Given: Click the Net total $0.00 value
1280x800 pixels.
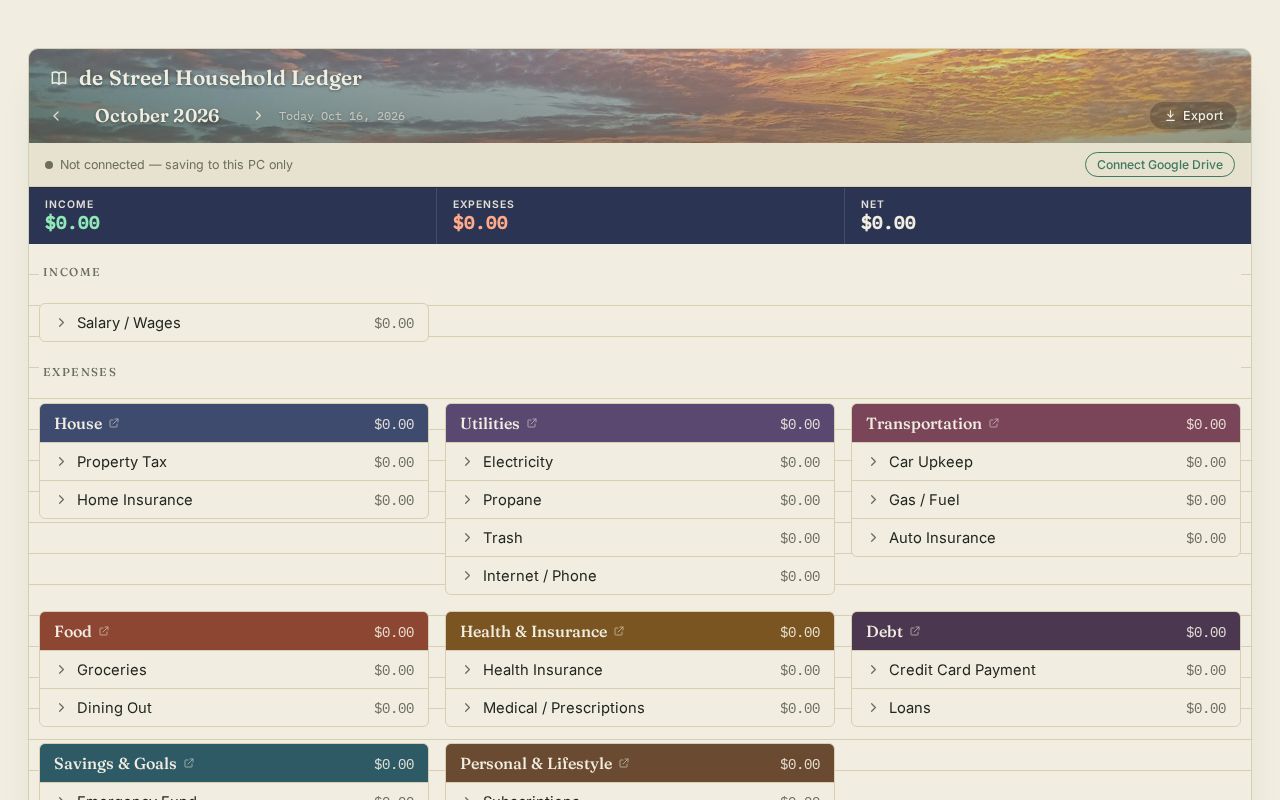Looking at the screenshot, I should click(888, 223).
